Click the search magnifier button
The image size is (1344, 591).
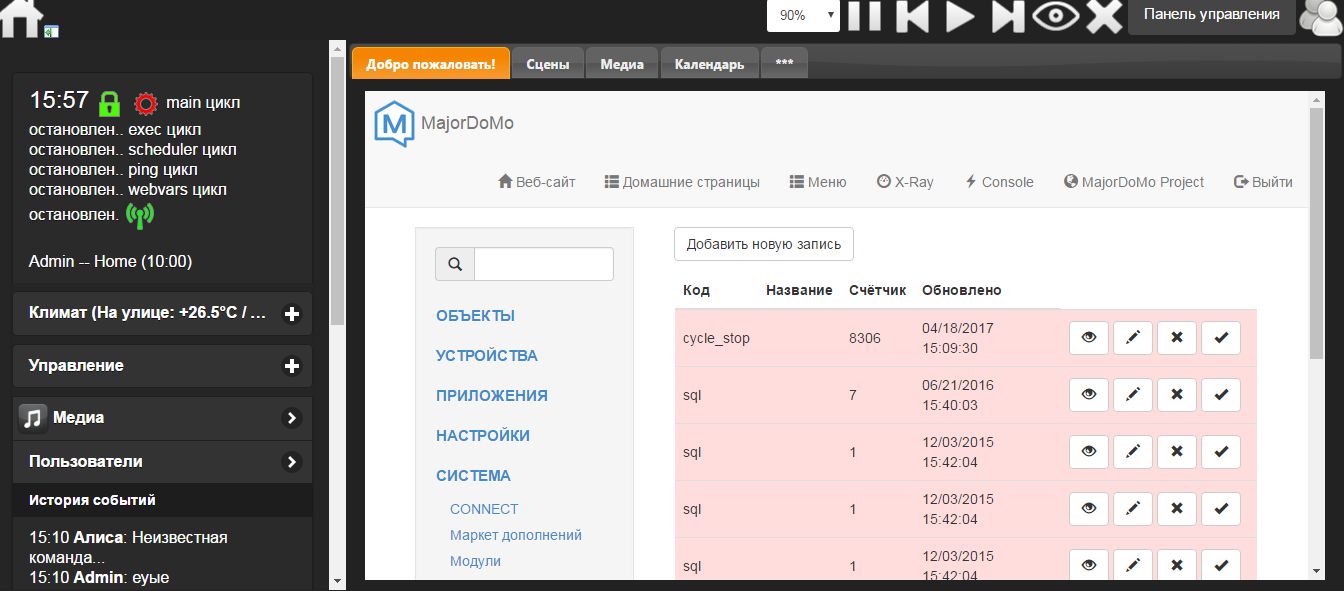point(455,264)
